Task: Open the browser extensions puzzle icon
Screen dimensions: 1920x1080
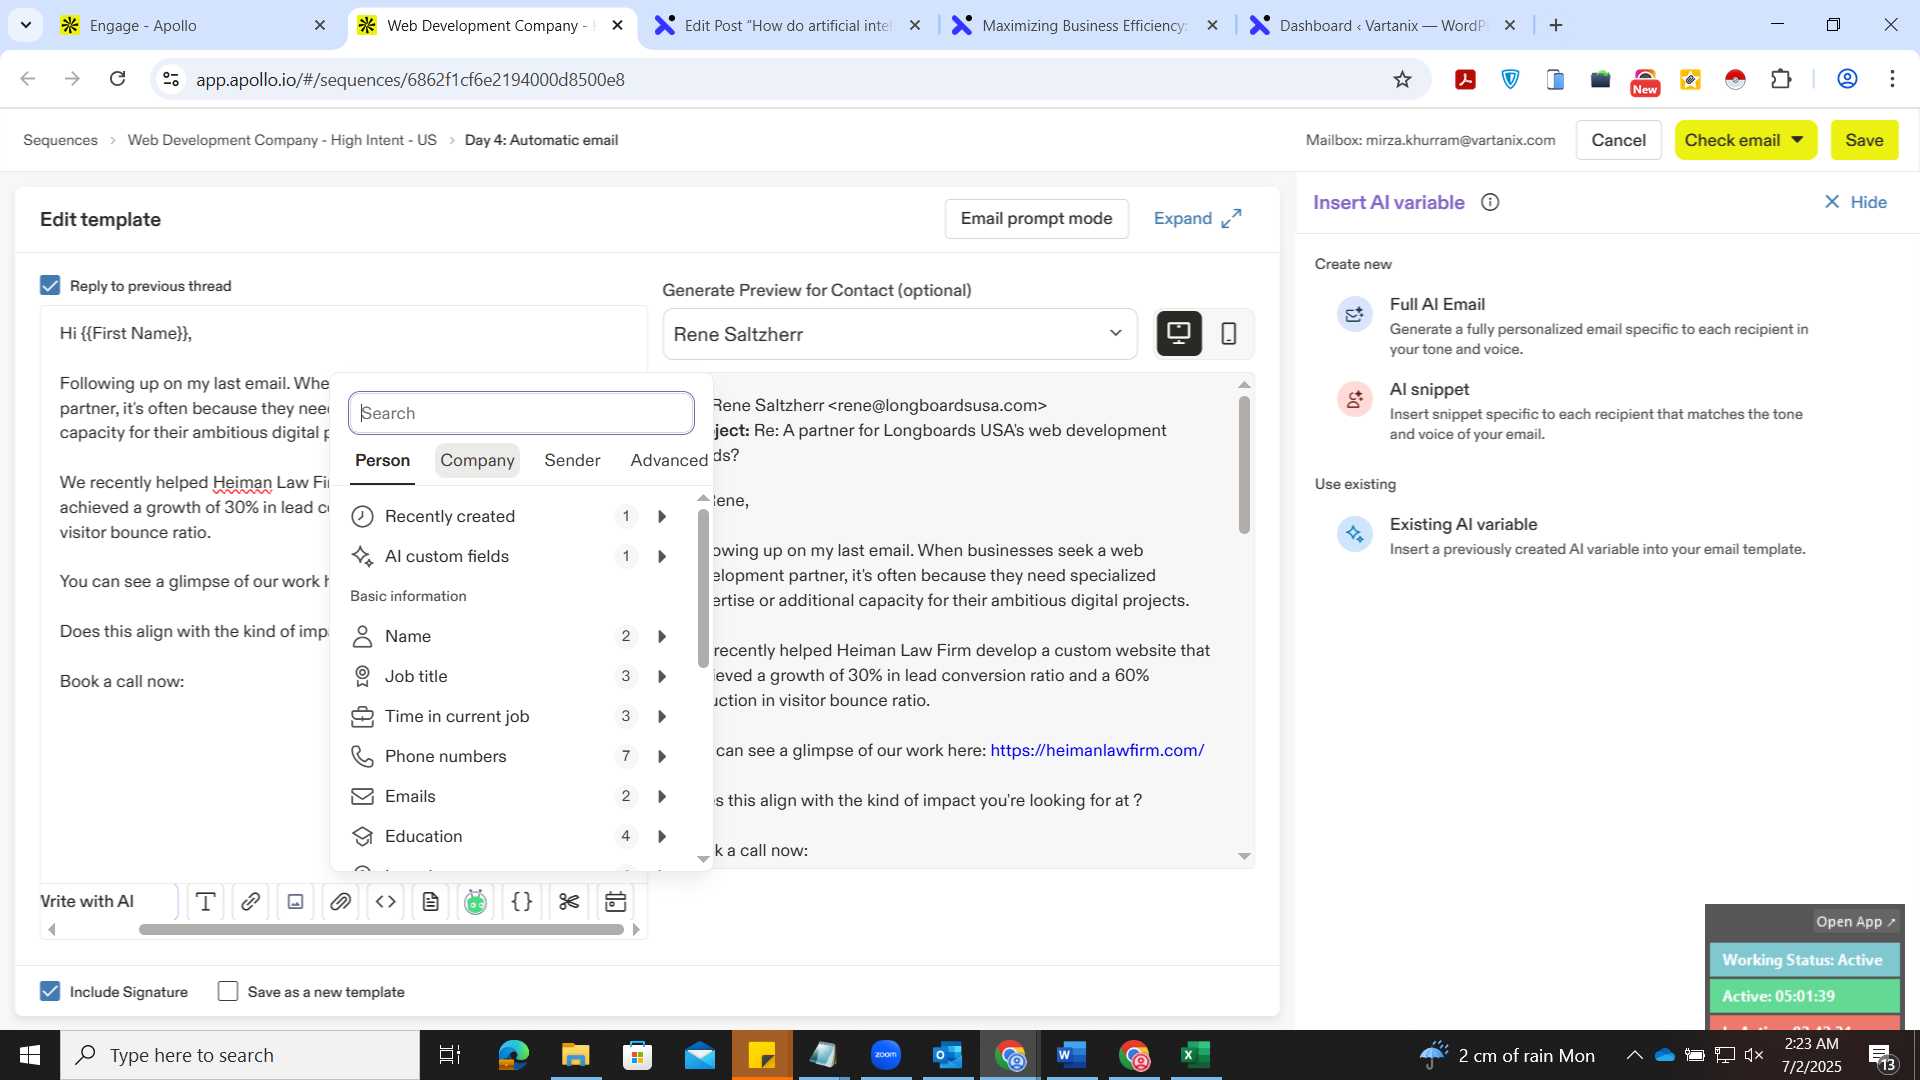Action: [1780, 79]
